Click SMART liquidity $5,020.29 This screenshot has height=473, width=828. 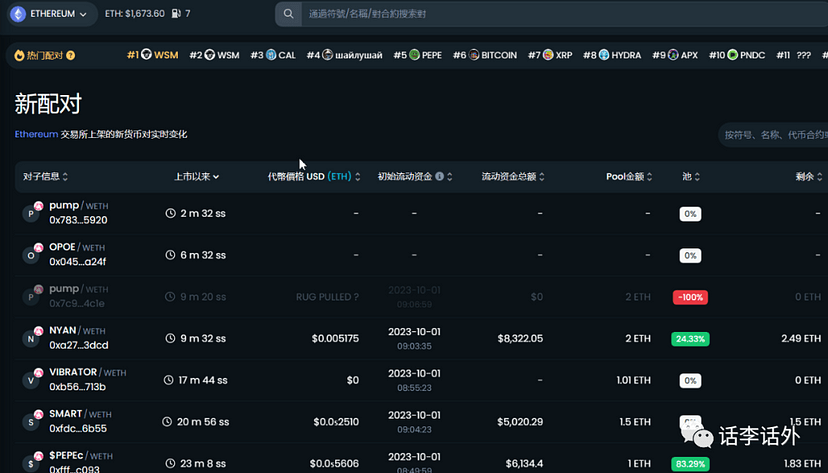[520, 422]
